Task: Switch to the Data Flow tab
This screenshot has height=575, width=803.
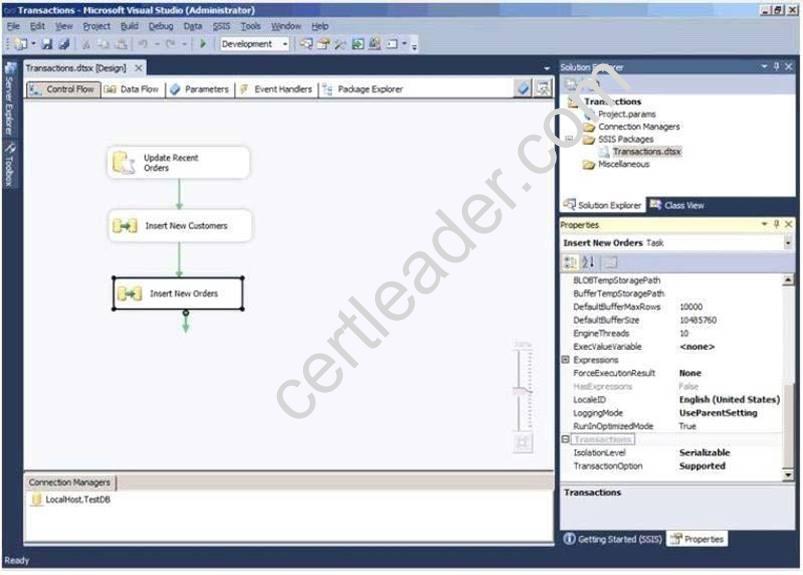Action: (x=132, y=89)
